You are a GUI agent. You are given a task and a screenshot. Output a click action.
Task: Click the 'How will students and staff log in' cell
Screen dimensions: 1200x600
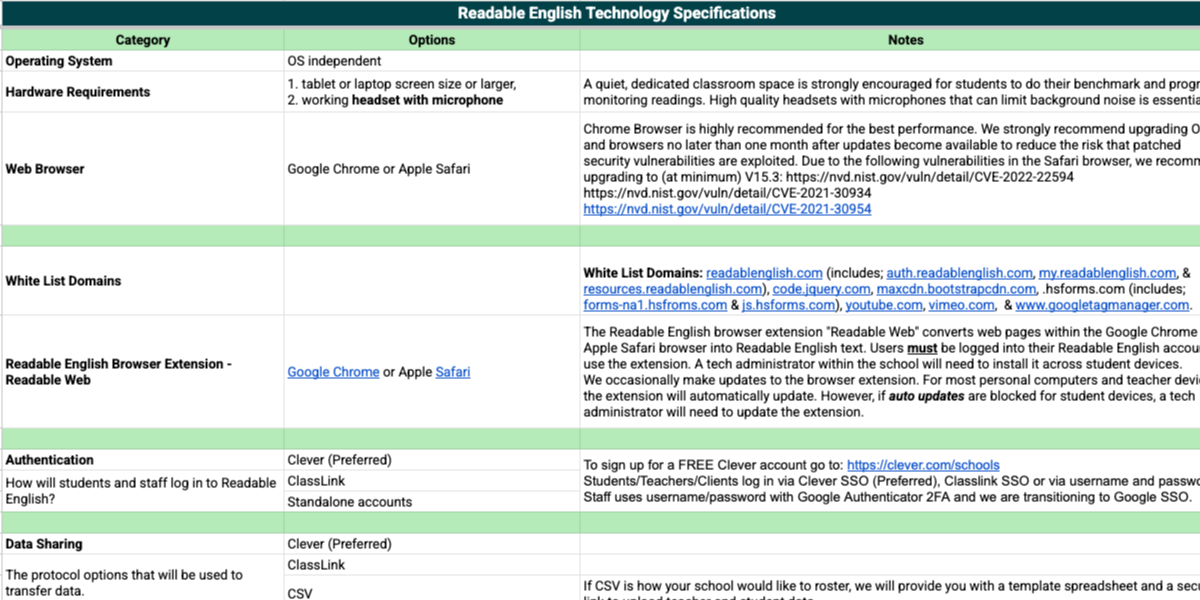coord(142,491)
